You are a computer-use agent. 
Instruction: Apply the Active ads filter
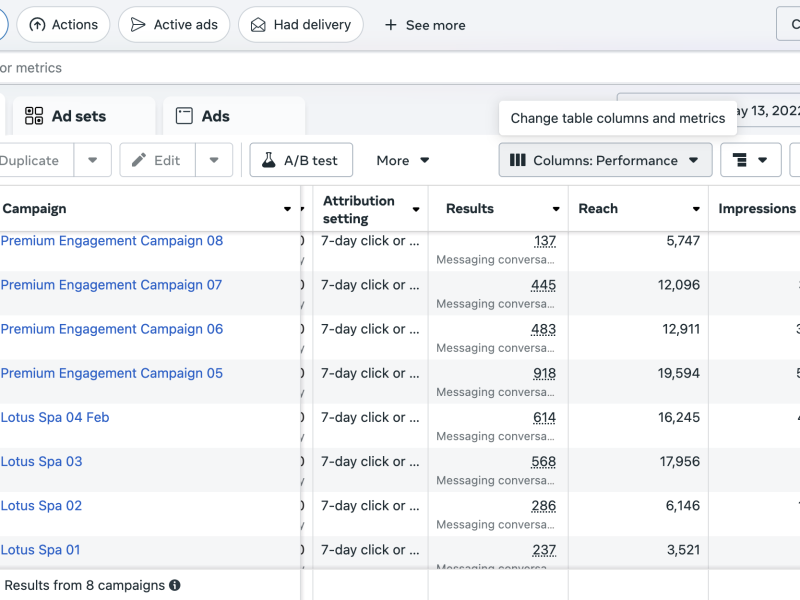[174, 25]
